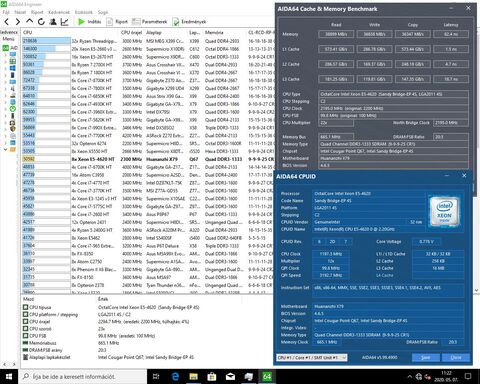Screen dimensions: 480x384
Task: Expand the tree node with the Windows logo icon
Action: [5, 68]
